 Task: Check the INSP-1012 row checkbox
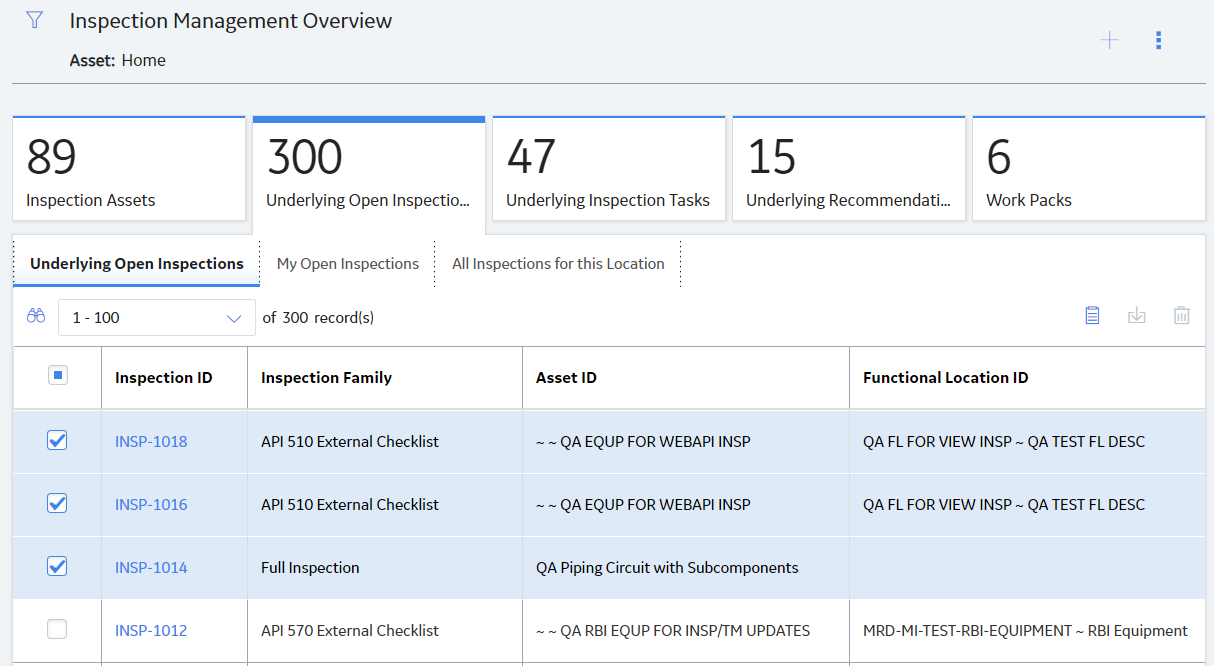(x=58, y=630)
